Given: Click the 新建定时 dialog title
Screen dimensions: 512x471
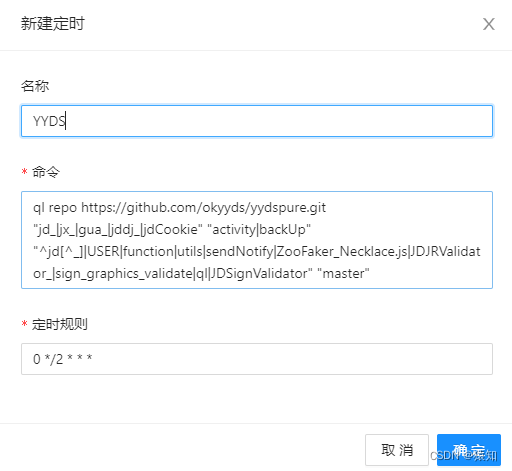Looking at the screenshot, I should coord(53,24).
